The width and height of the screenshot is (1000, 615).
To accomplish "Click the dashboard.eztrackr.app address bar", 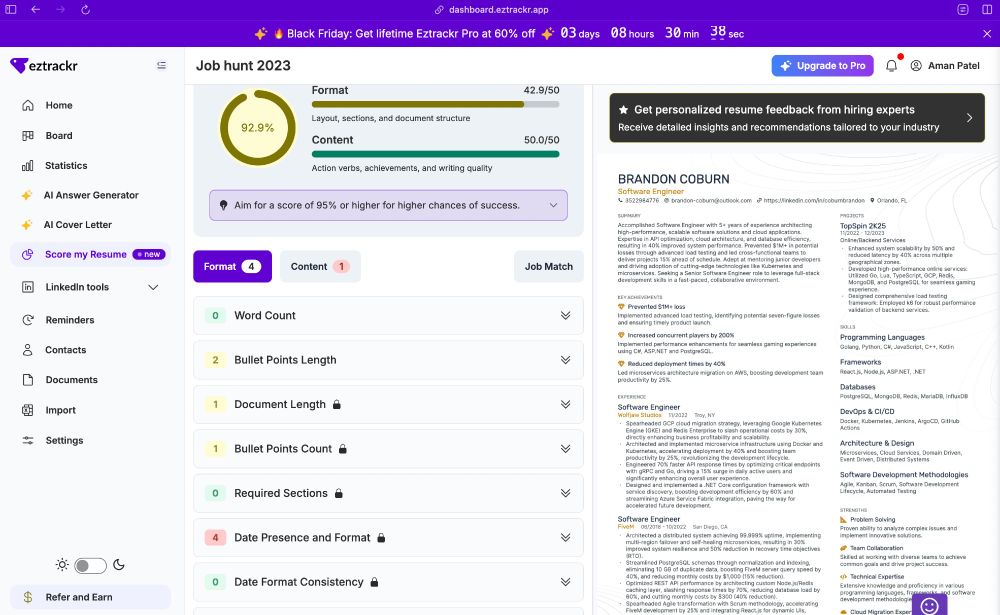I will [x=492, y=10].
